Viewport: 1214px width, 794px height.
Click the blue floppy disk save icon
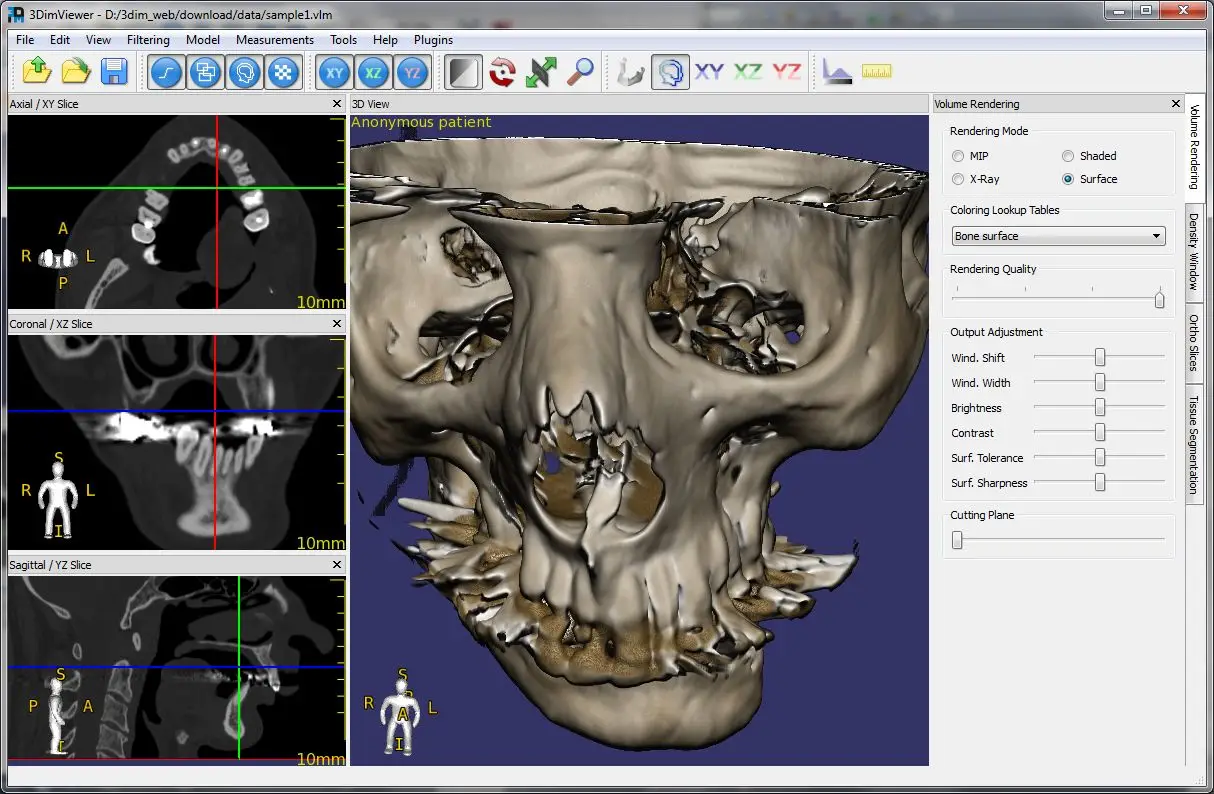pos(114,72)
